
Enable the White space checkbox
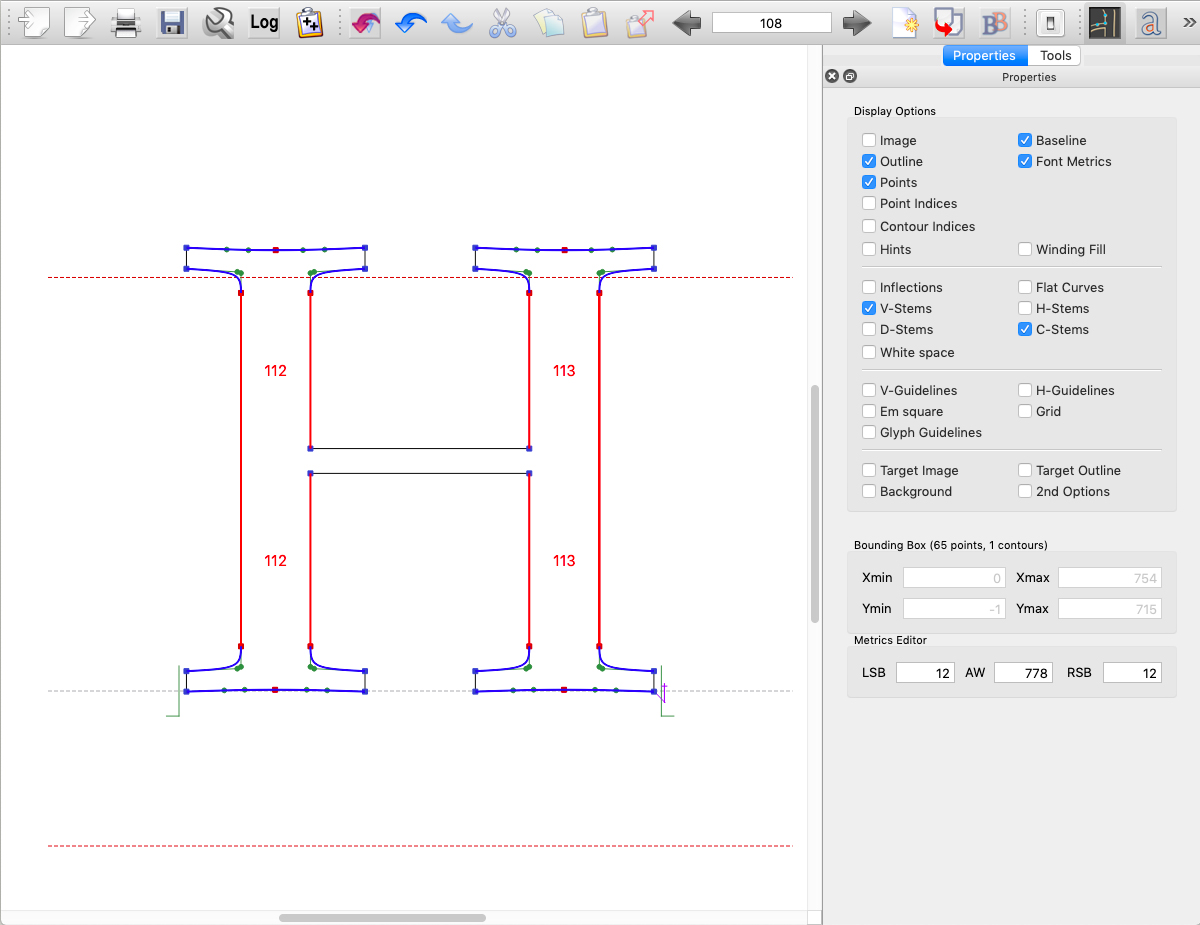point(869,353)
